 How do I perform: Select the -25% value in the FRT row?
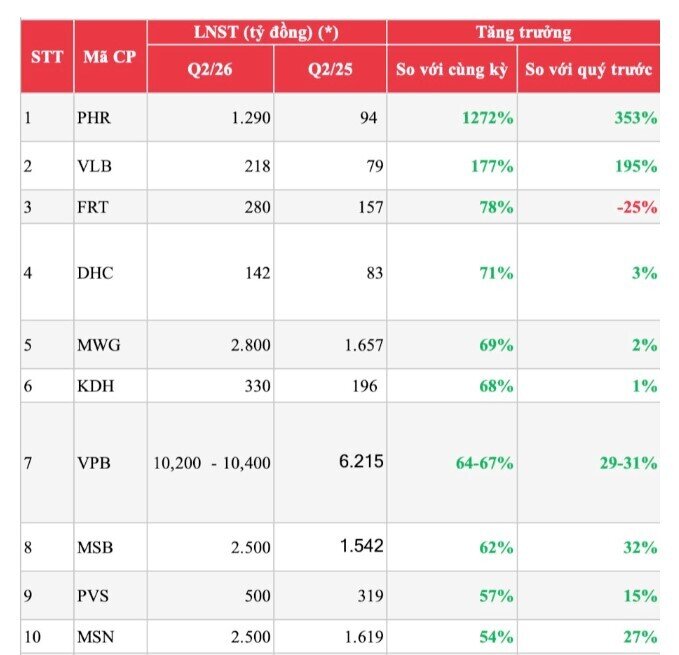coord(637,207)
